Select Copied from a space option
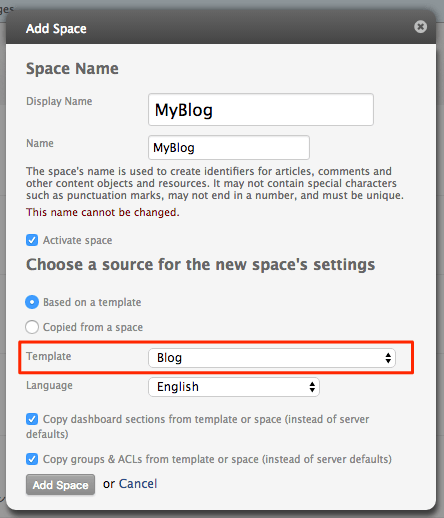 coord(32,327)
